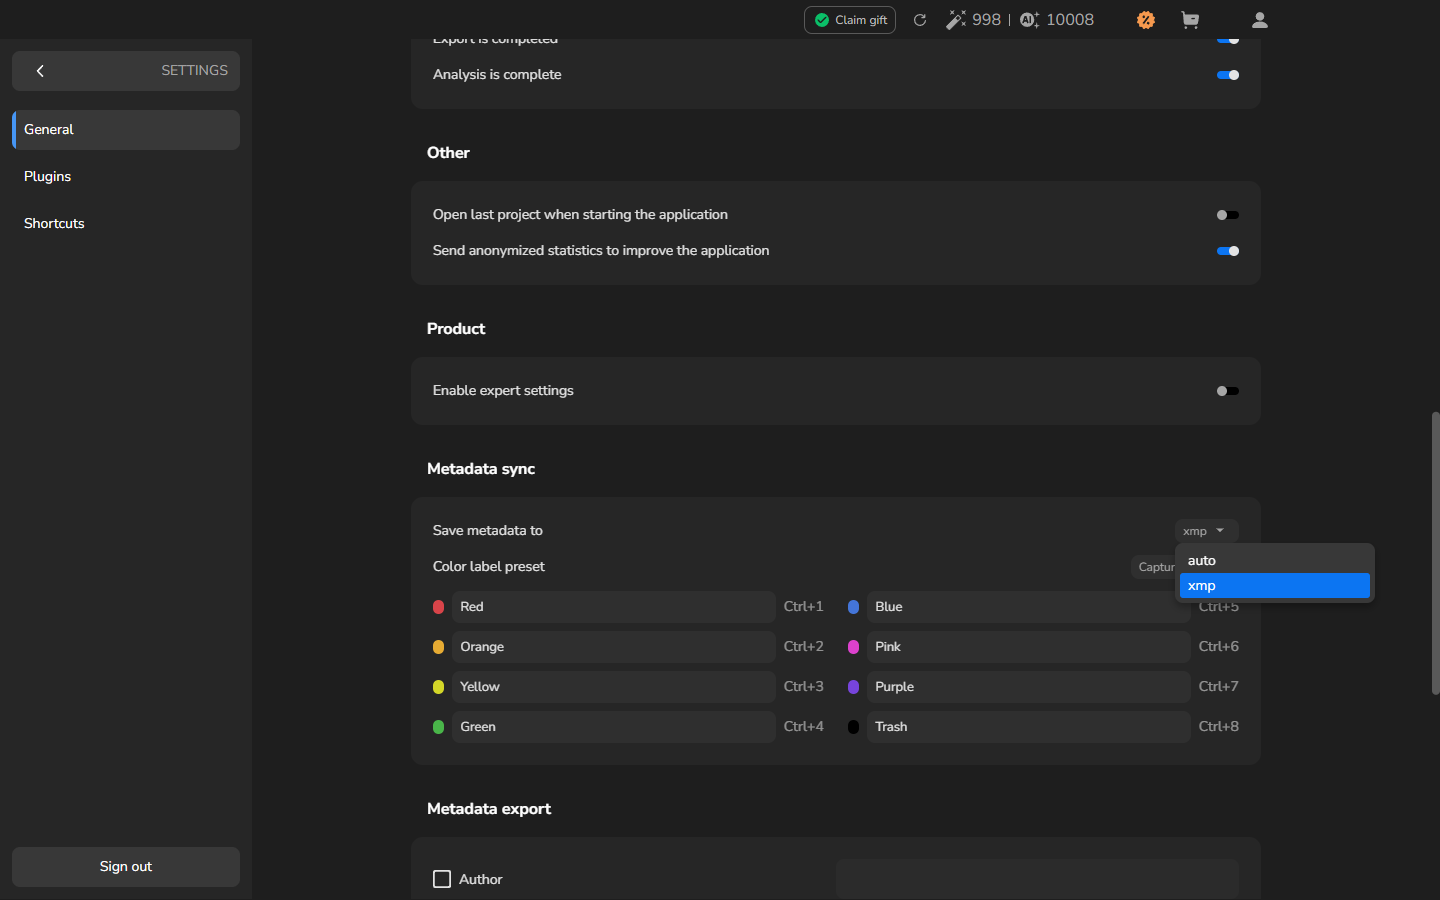1440x900 pixels.
Task: Check the Author checkbox
Action: (442, 879)
